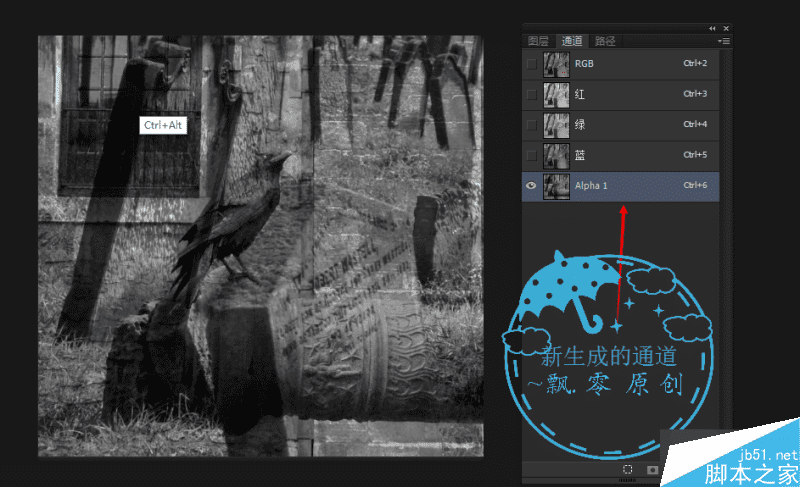Select the 蓝 channel name
The height and width of the screenshot is (487, 800).
pos(580,155)
